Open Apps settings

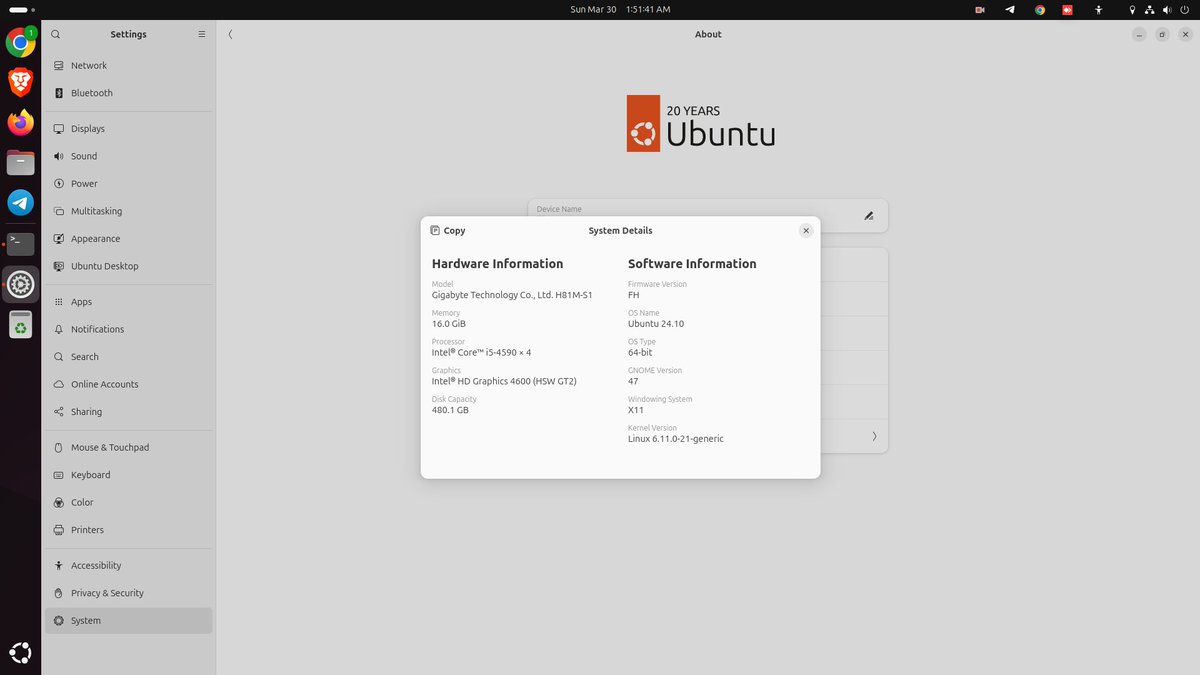(x=129, y=302)
